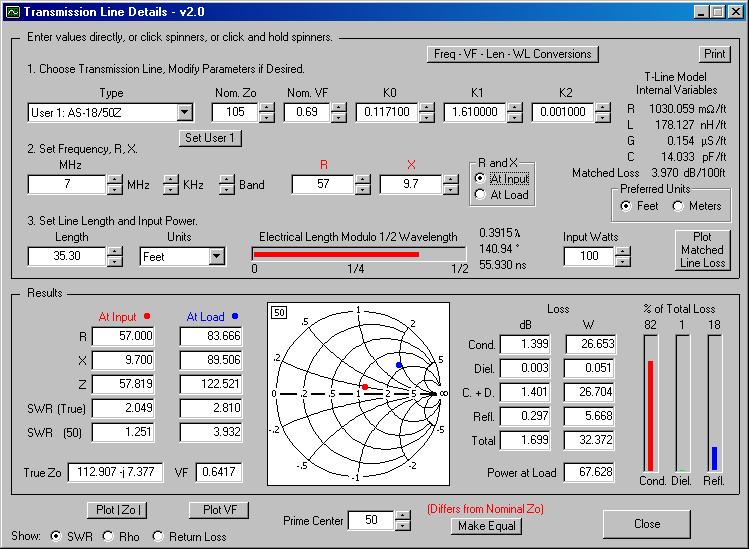Click the electrical length red bar
The image size is (749, 549).
335,254
